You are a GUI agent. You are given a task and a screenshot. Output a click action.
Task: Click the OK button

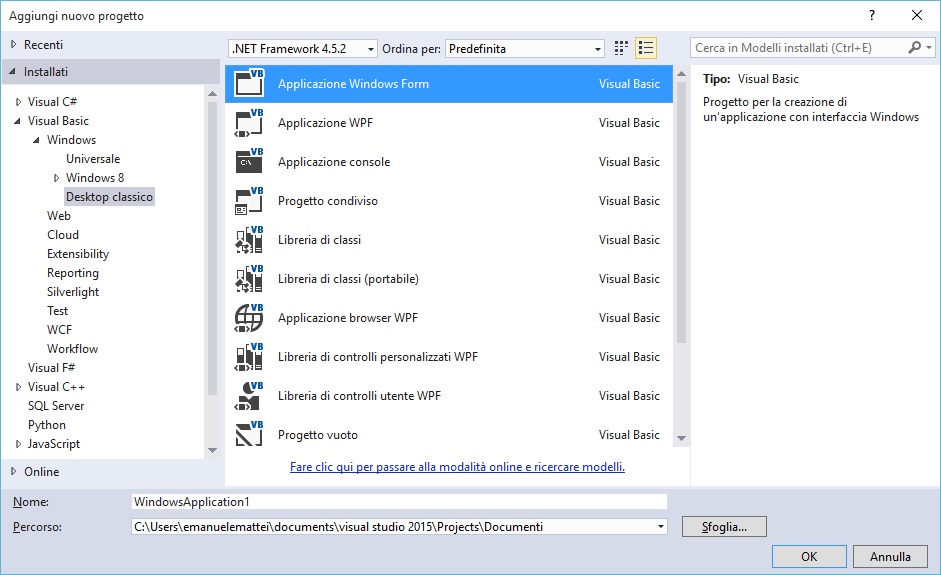coord(809,556)
